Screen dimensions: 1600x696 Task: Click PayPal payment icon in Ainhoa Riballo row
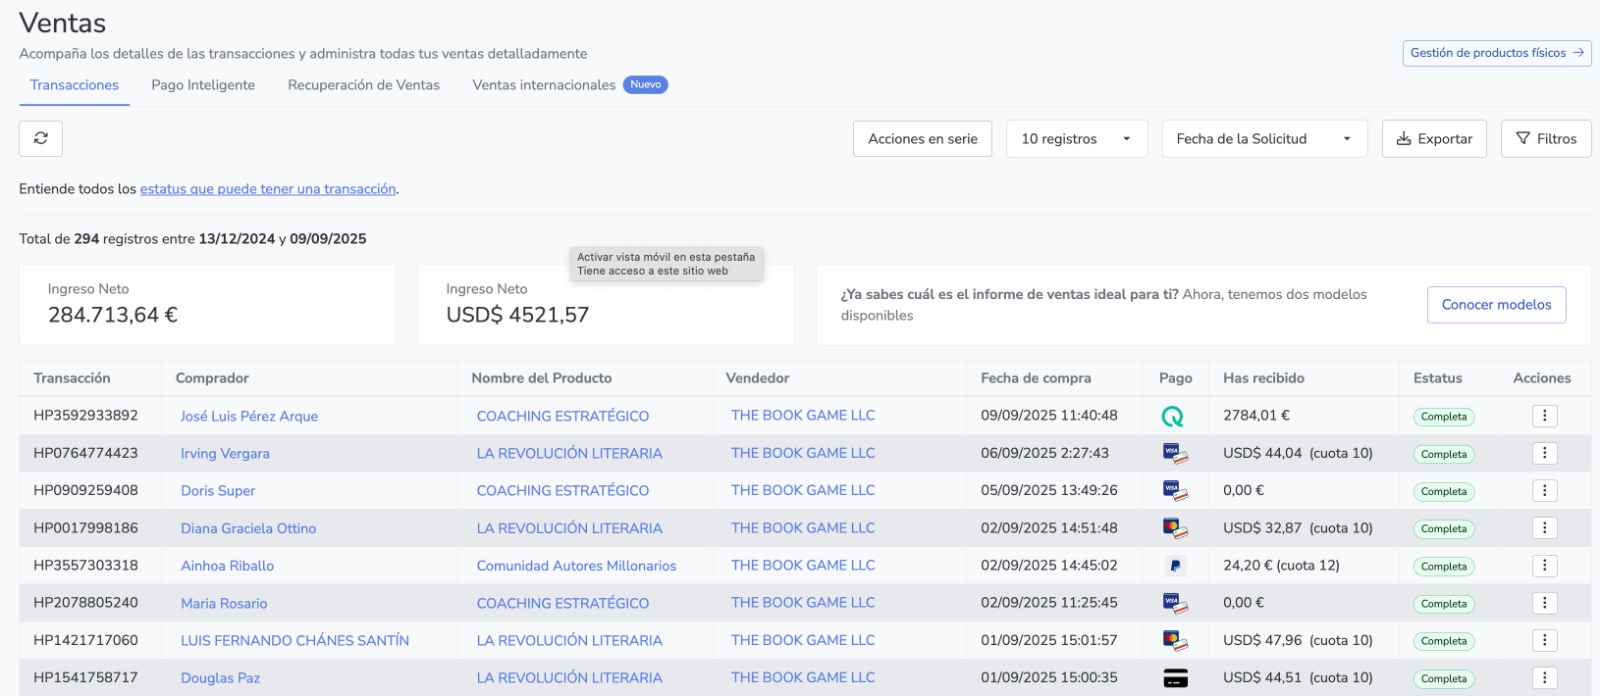(1175, 566)
